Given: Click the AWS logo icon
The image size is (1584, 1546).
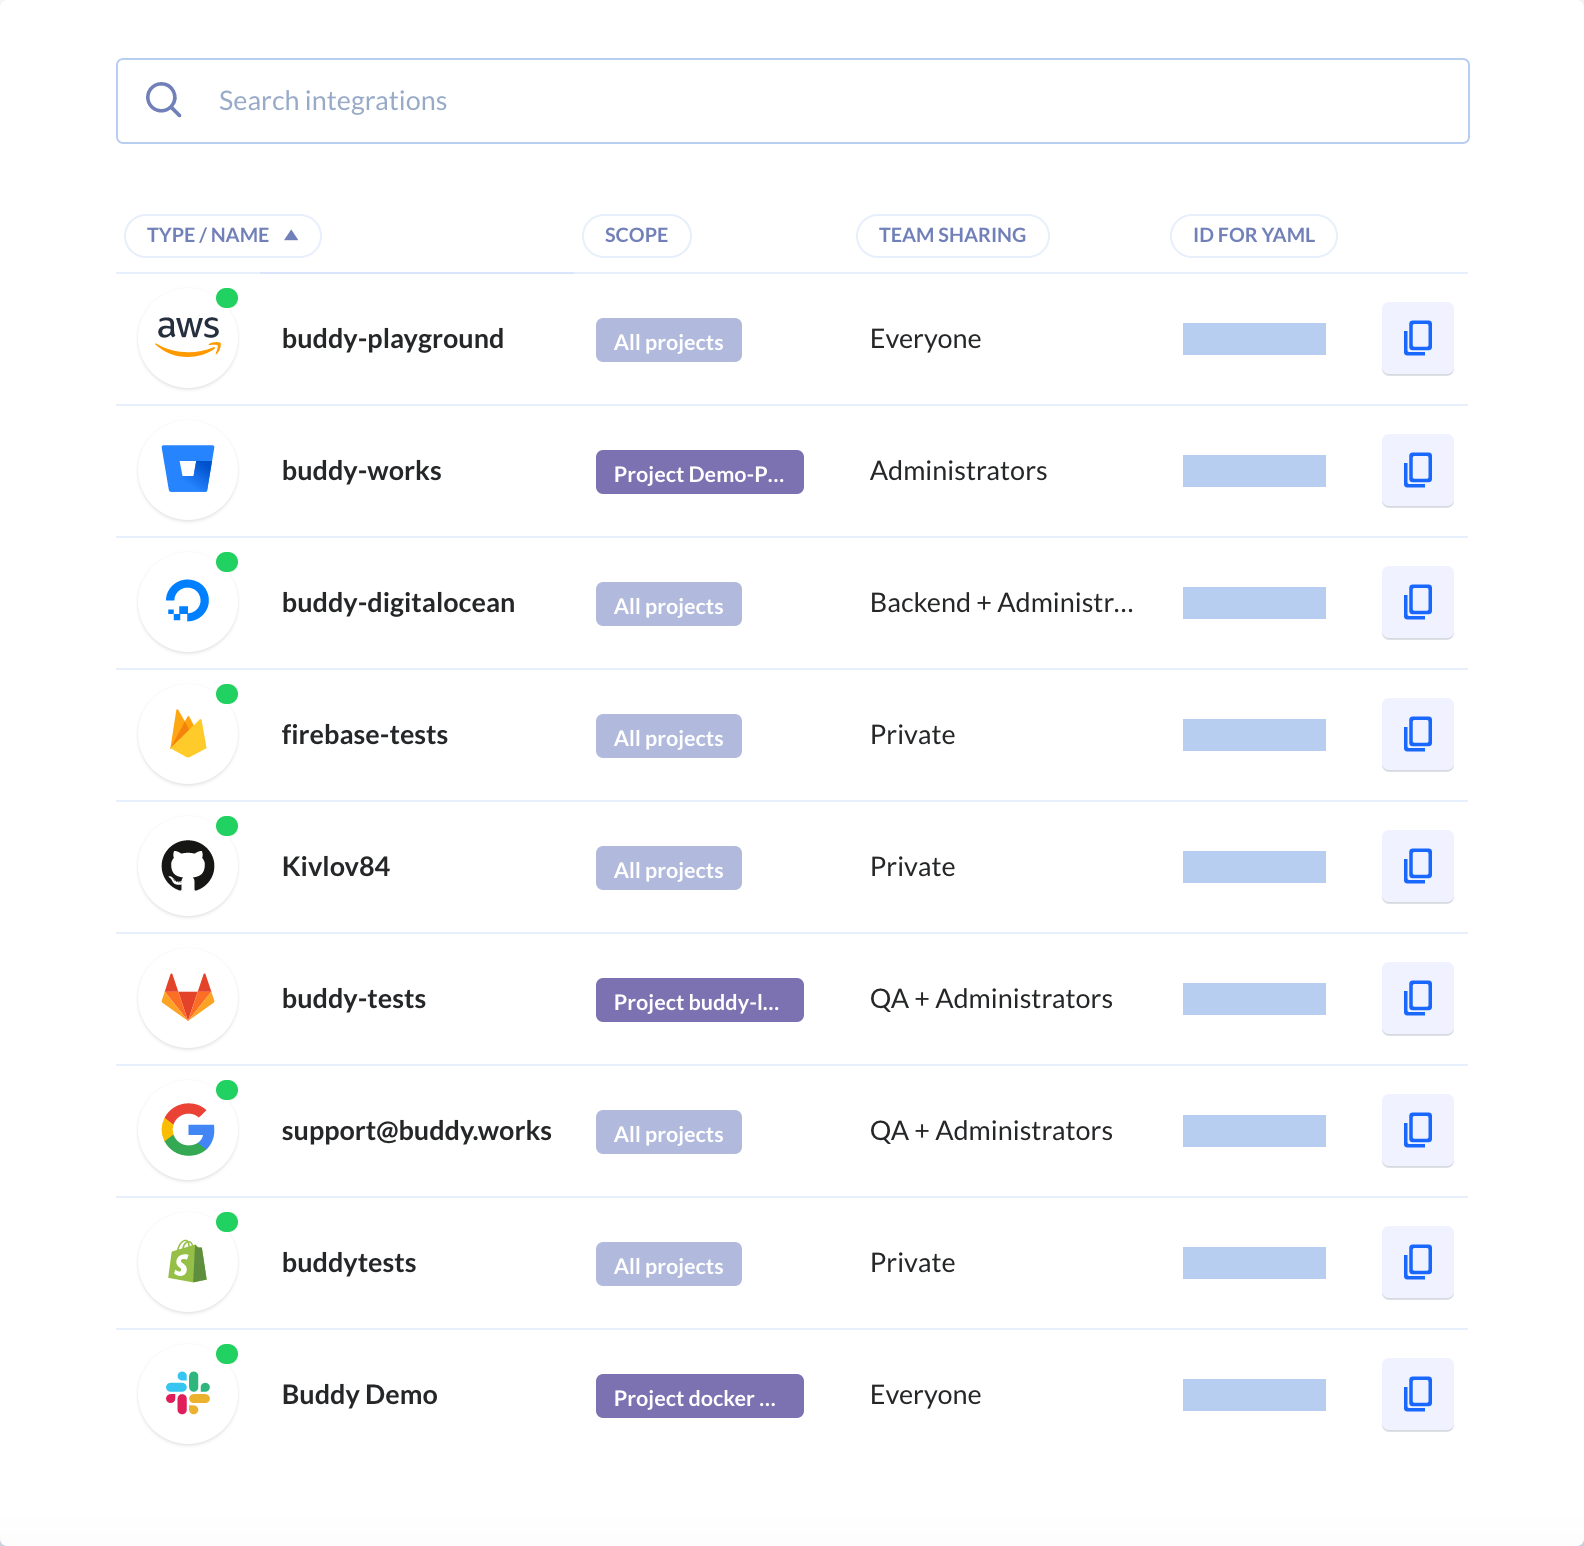Looking at the screenshot, I should click(x=188, y=338).
